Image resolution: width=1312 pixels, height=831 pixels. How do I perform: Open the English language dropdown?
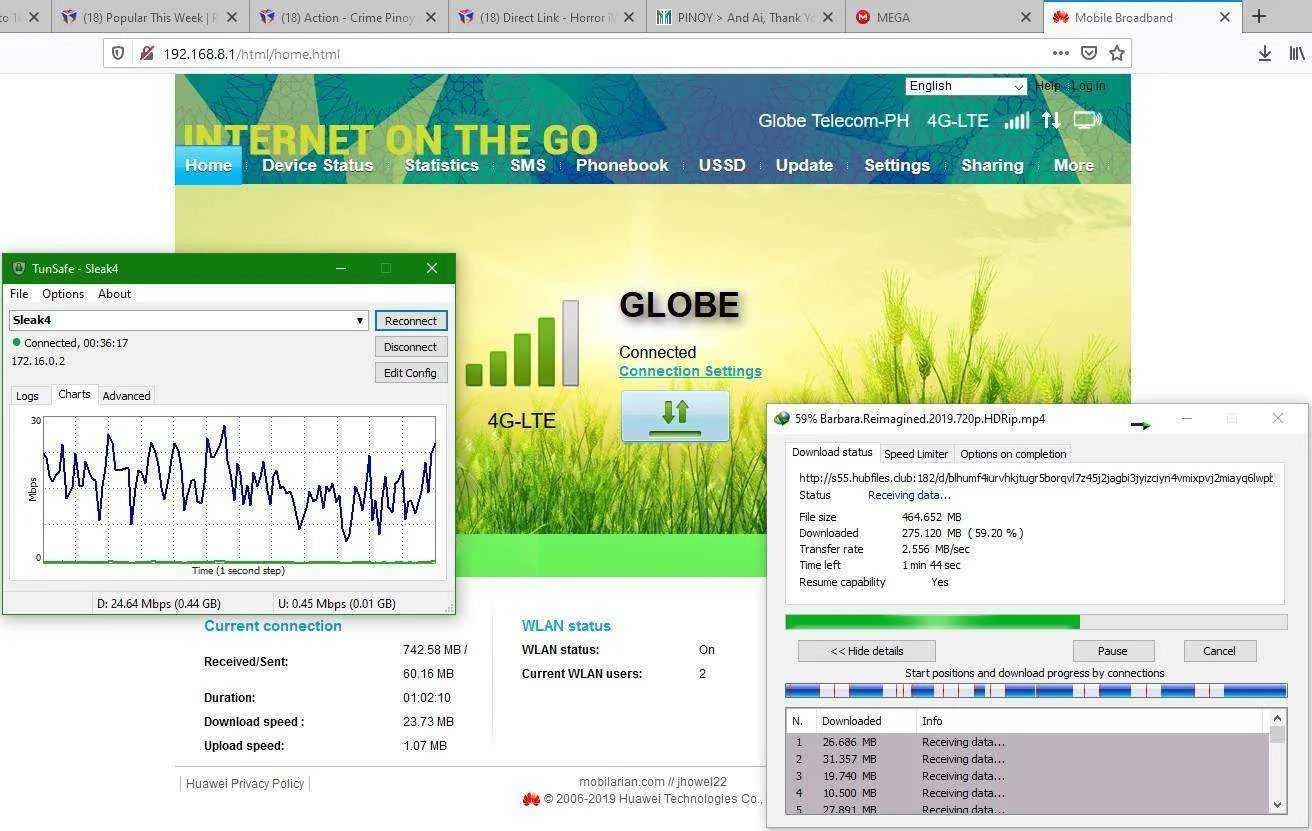tap(966, 86)
